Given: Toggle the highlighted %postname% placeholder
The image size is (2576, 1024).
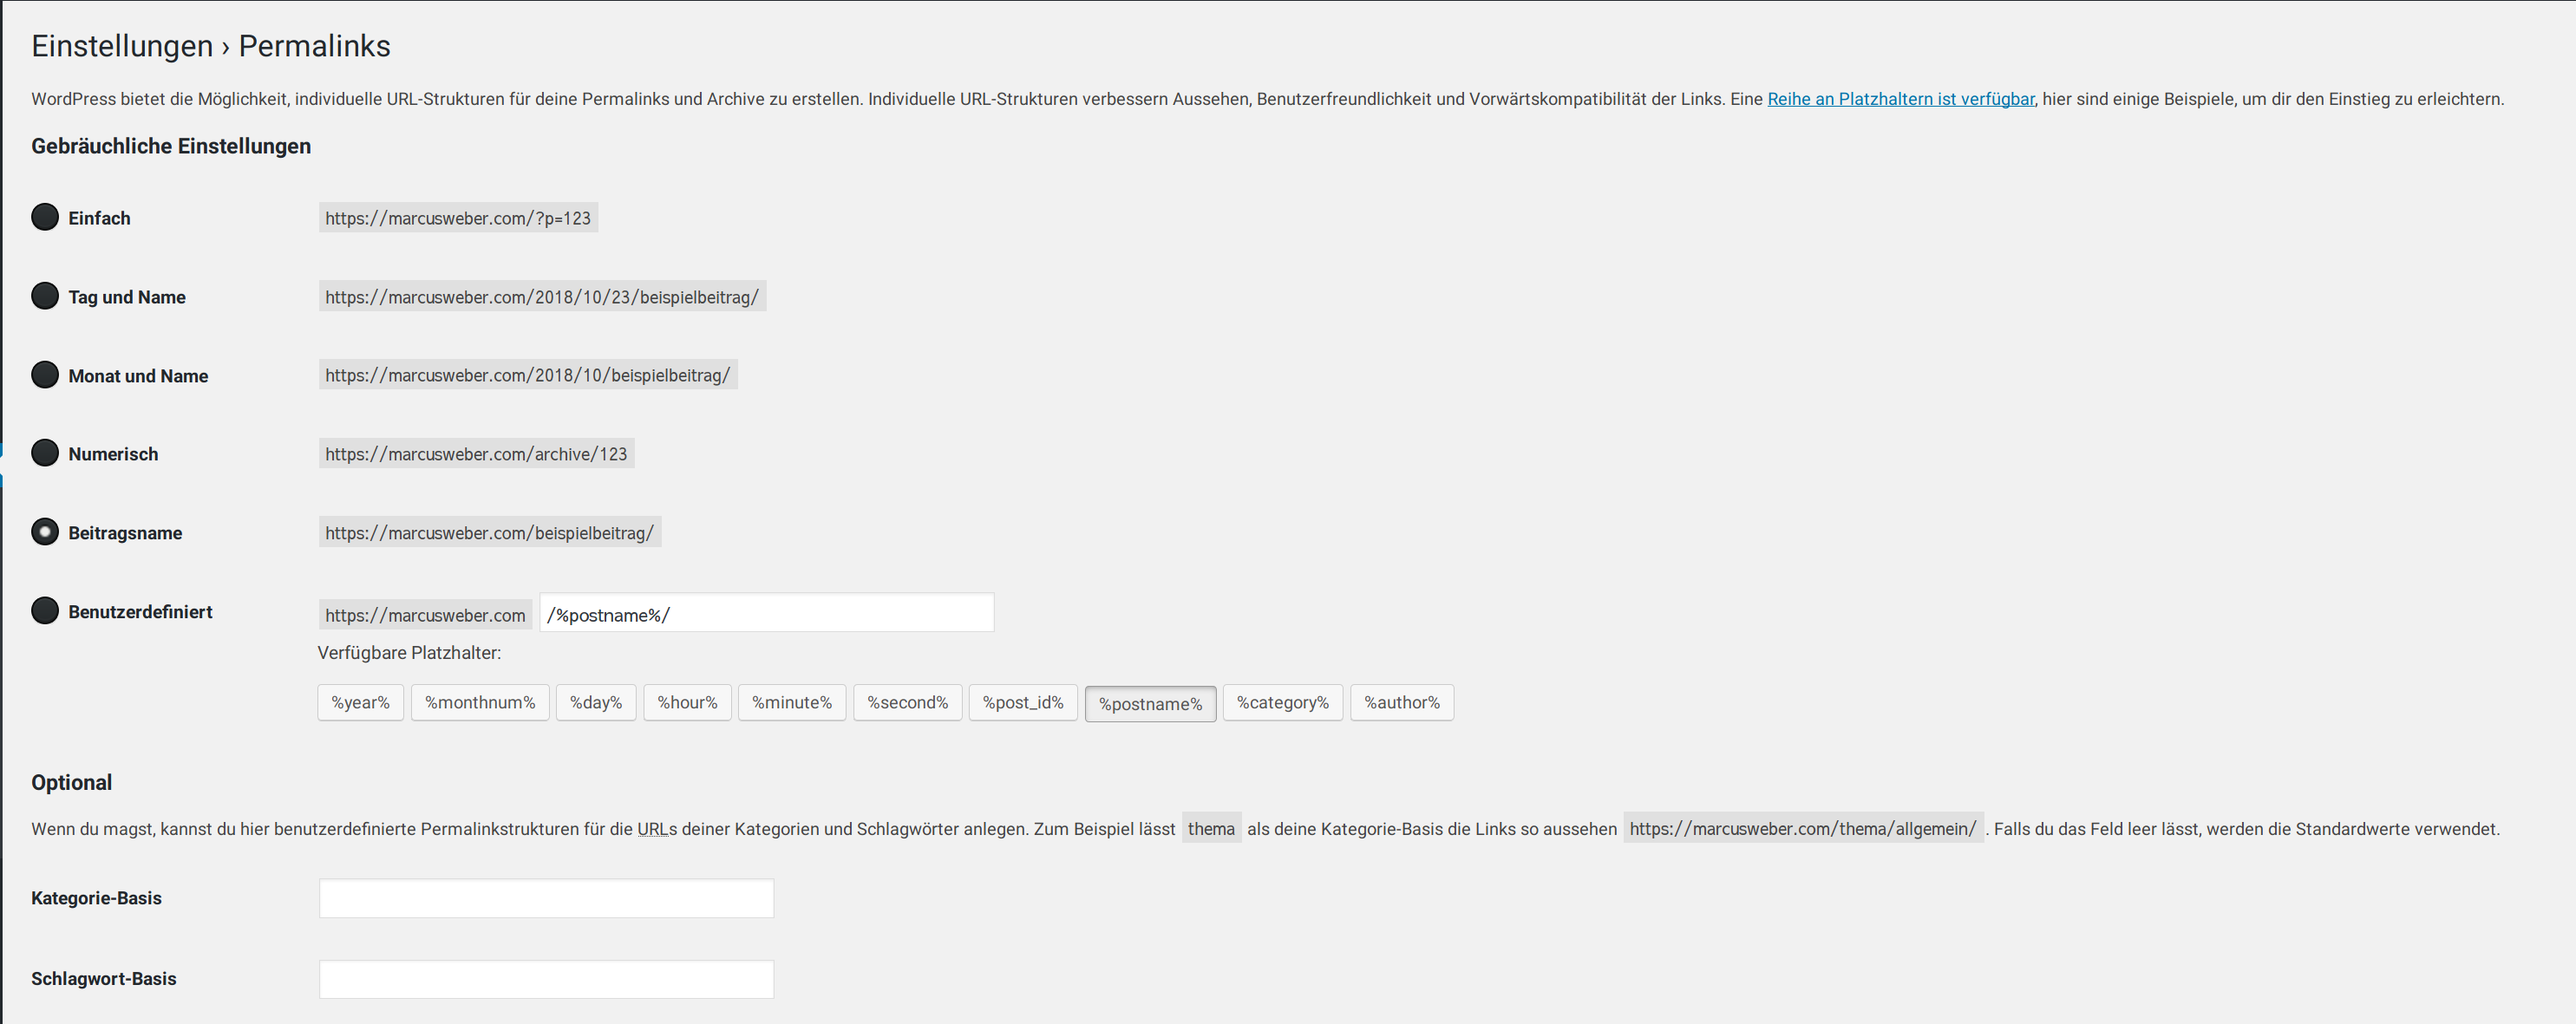Looking at the screenshot, I should click(1150, 704).
